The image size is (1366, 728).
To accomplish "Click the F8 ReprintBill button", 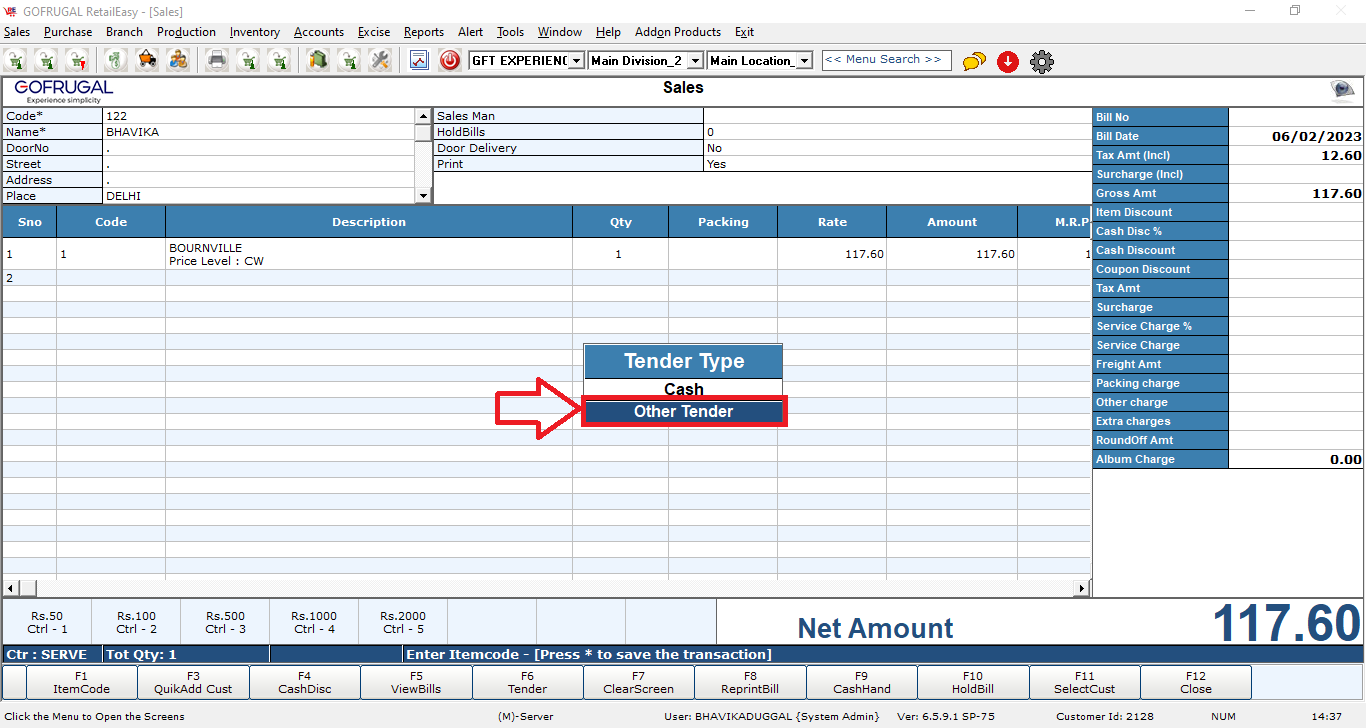I will [x=750, y=682].
